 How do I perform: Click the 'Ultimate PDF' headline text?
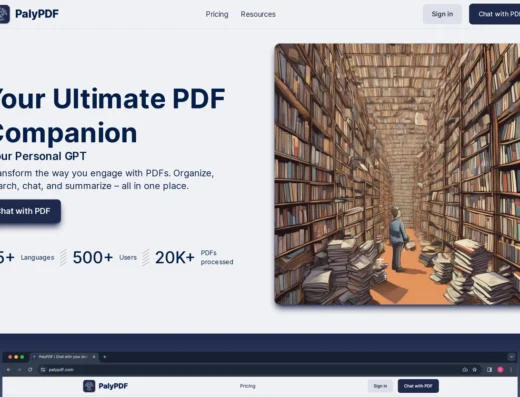point(139,99)
